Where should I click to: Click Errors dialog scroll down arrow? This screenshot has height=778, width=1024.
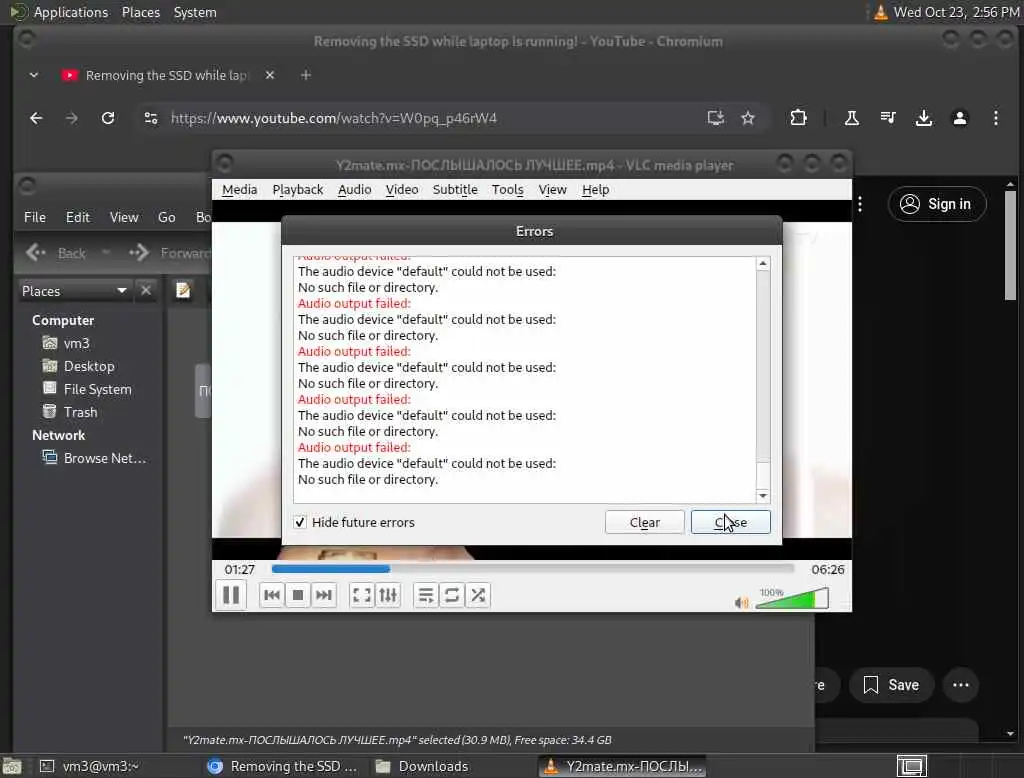[x=763, y=496]
